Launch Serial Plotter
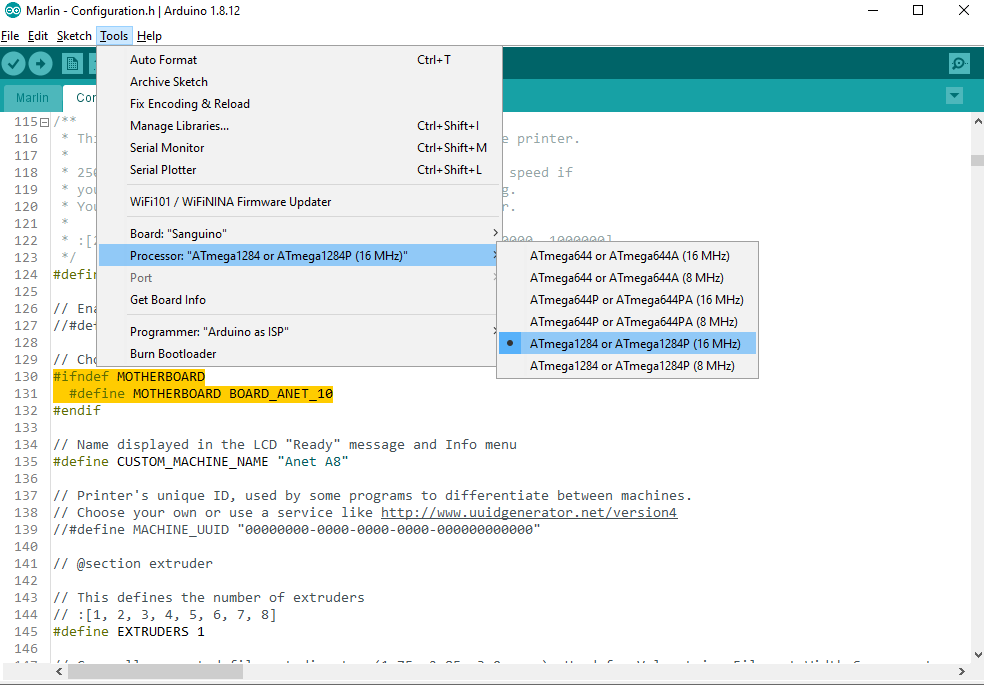 [300, 169]
